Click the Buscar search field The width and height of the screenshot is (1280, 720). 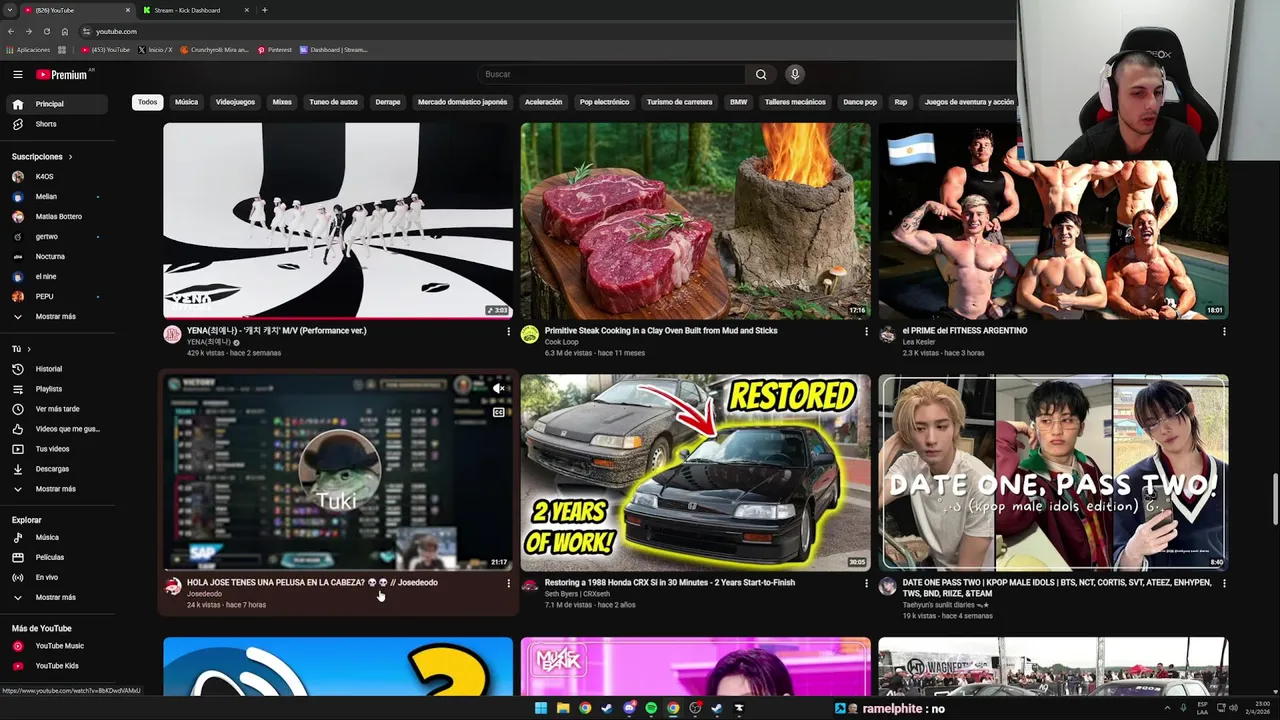coord(612,74)
